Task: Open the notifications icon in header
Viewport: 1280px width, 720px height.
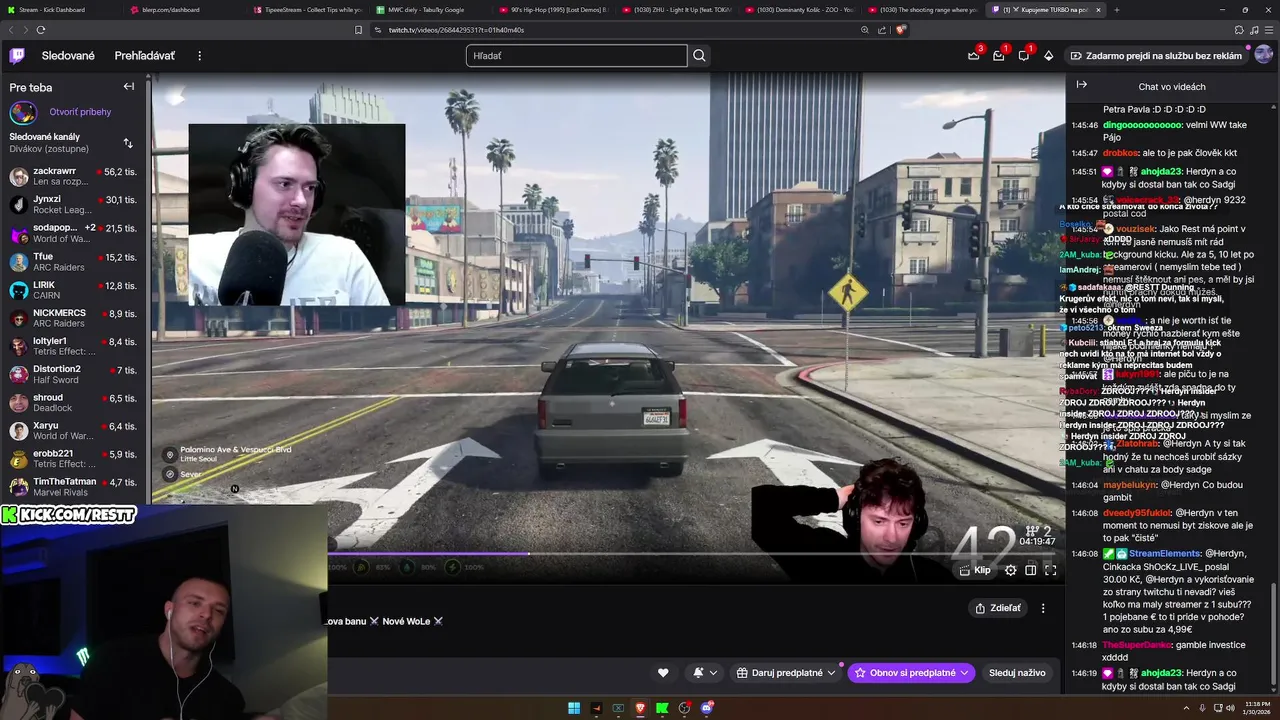Action: pos(1023,56)
